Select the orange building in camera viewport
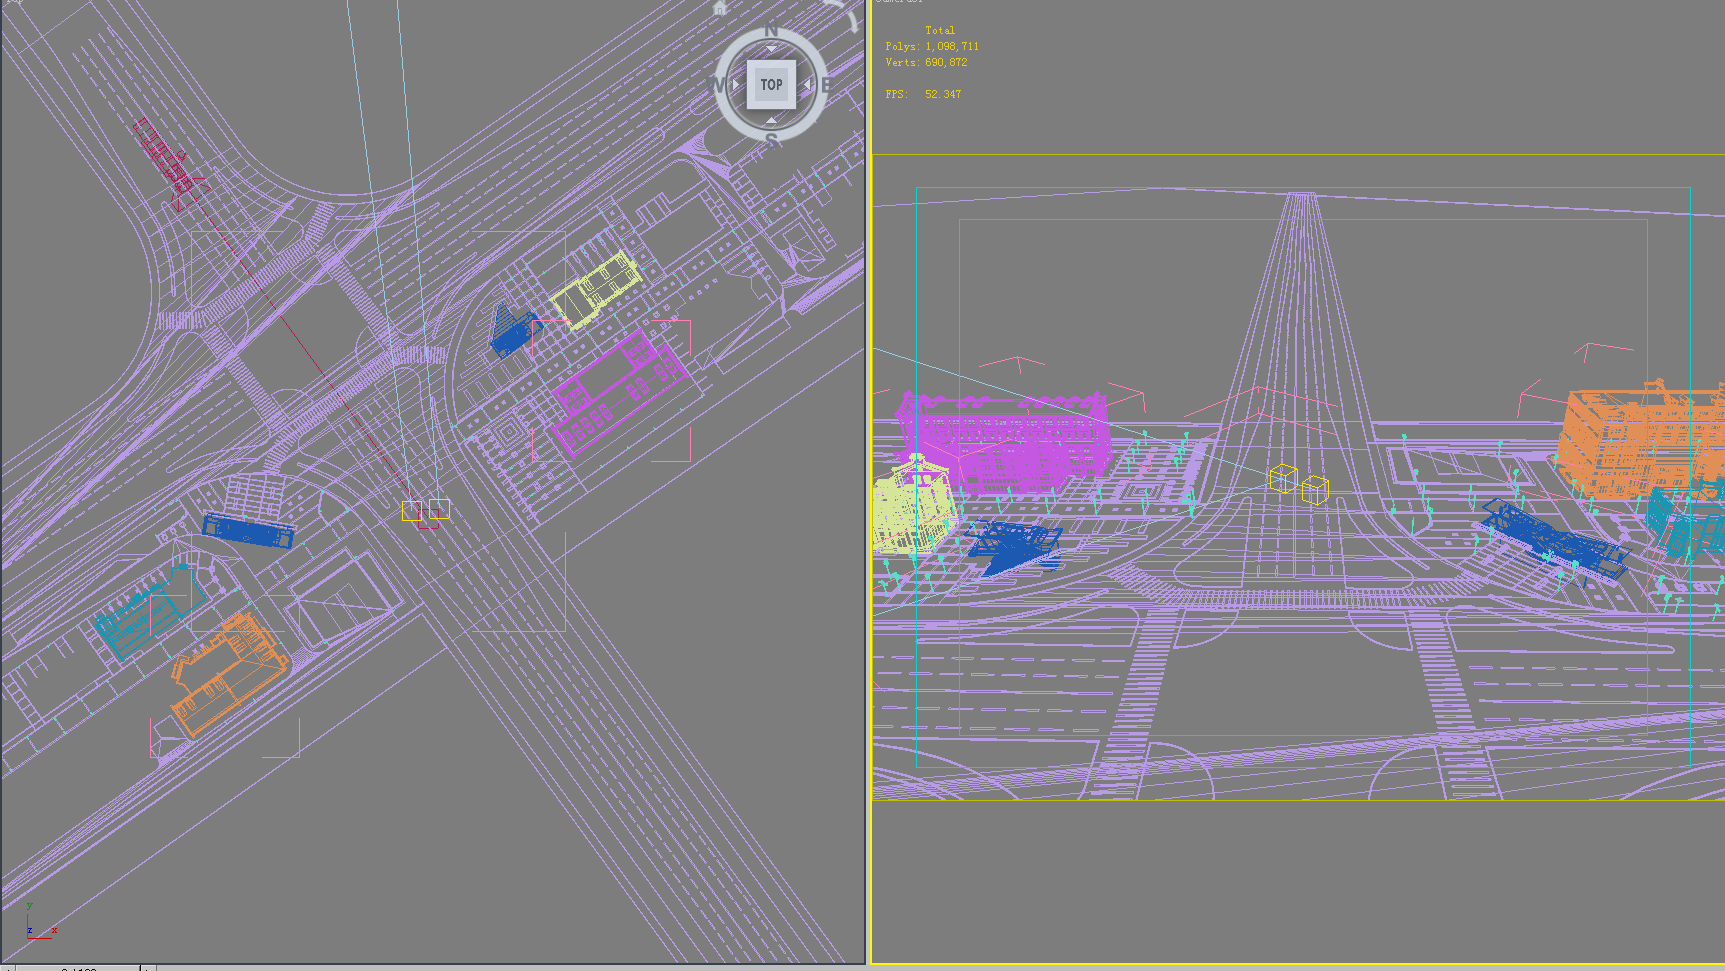Image resolution: width=1725 pixels, height=971 pixels. (x=1640, y=440)
